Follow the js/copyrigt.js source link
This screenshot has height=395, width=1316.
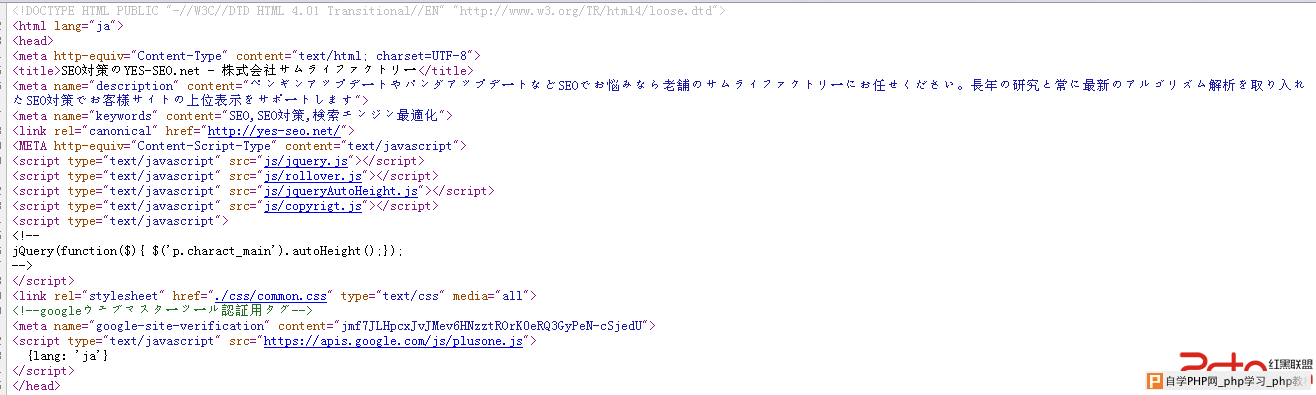click(312, 206)
